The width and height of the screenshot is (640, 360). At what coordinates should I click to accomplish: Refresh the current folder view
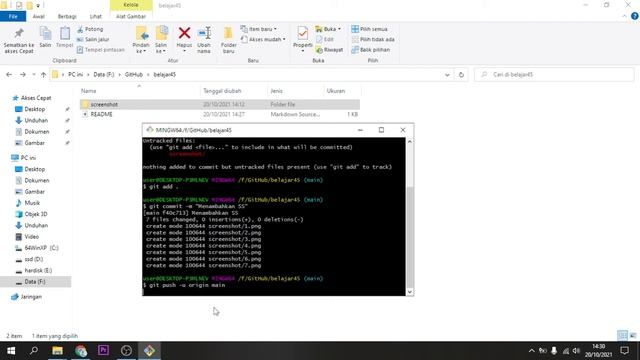click(x=461, y=75)
